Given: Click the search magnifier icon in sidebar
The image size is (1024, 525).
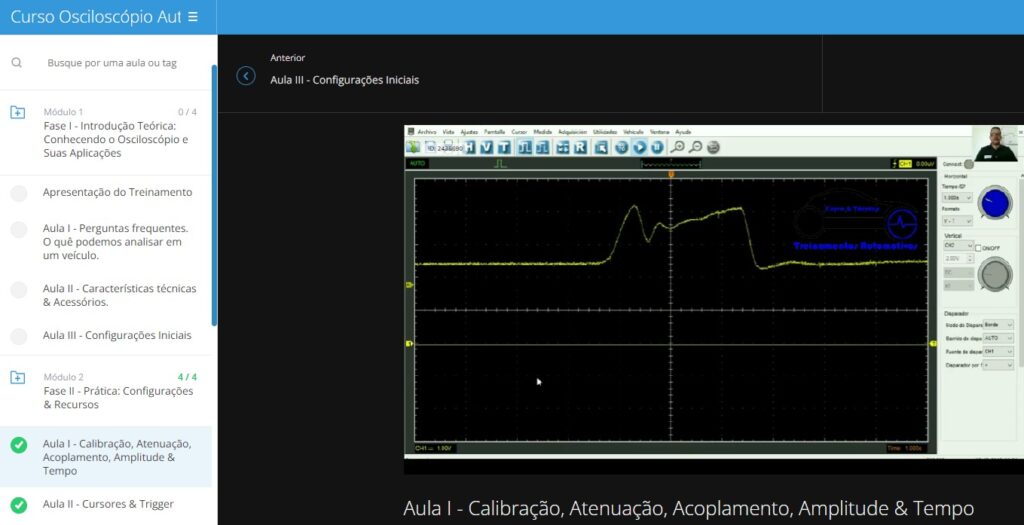Looking at the screenshot, I should click(x=17, y=62).
